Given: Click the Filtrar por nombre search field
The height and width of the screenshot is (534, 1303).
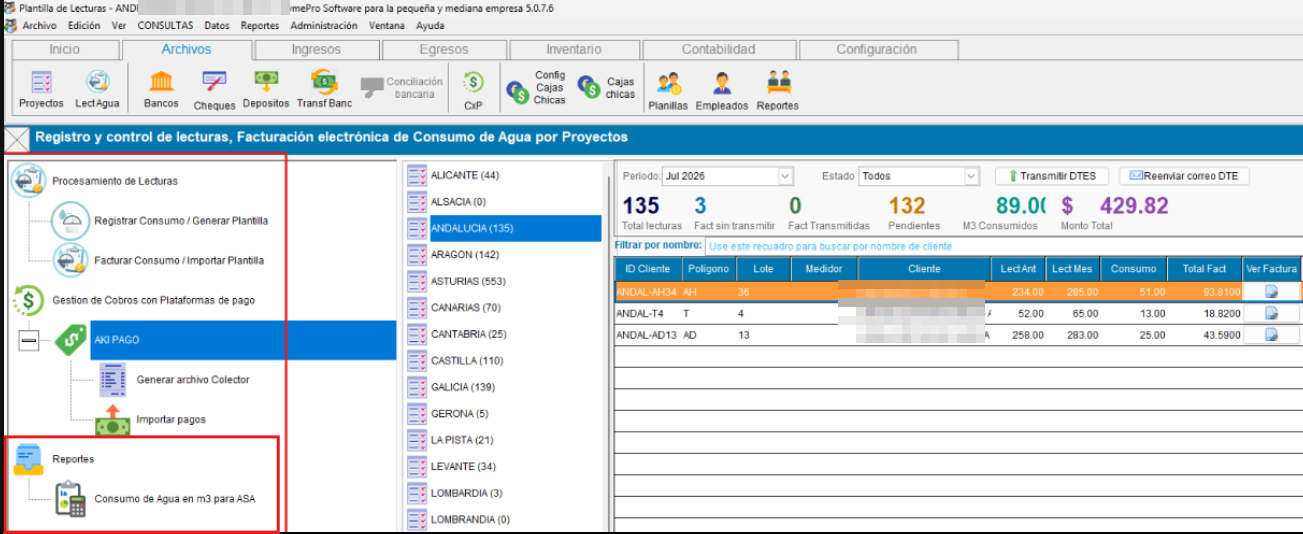Looking at the screenshot, I should [1002, 246].
